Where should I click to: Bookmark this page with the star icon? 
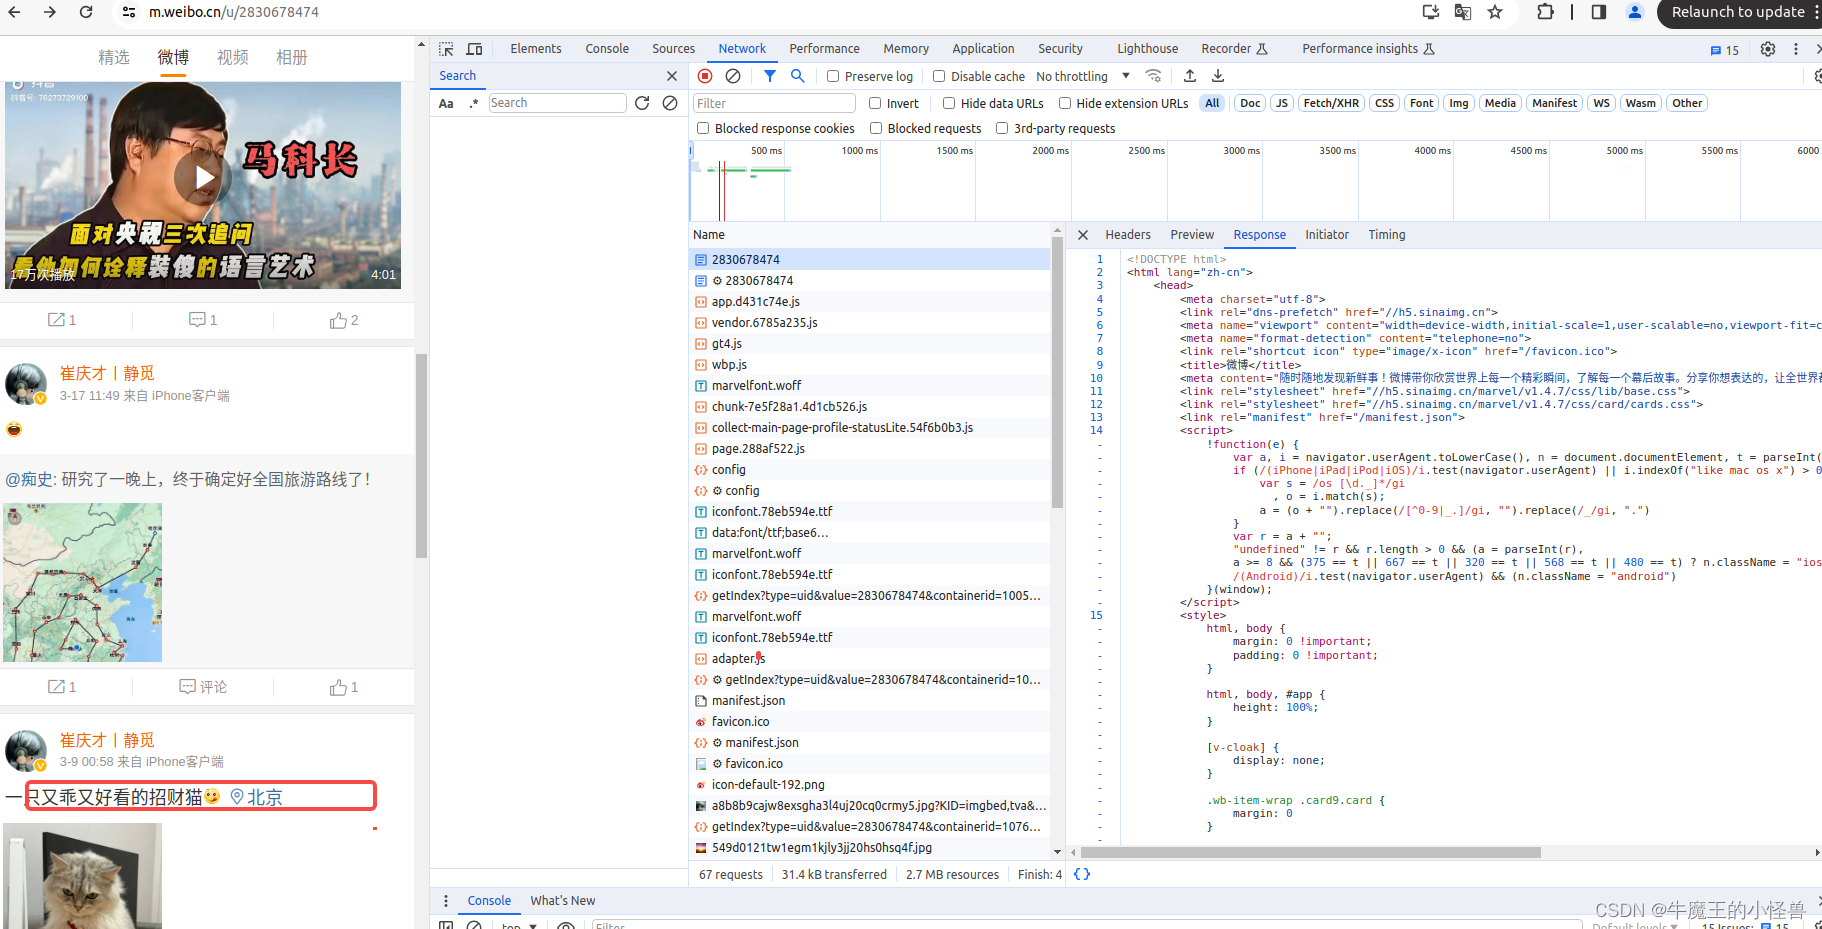(x=1495, y=12)
